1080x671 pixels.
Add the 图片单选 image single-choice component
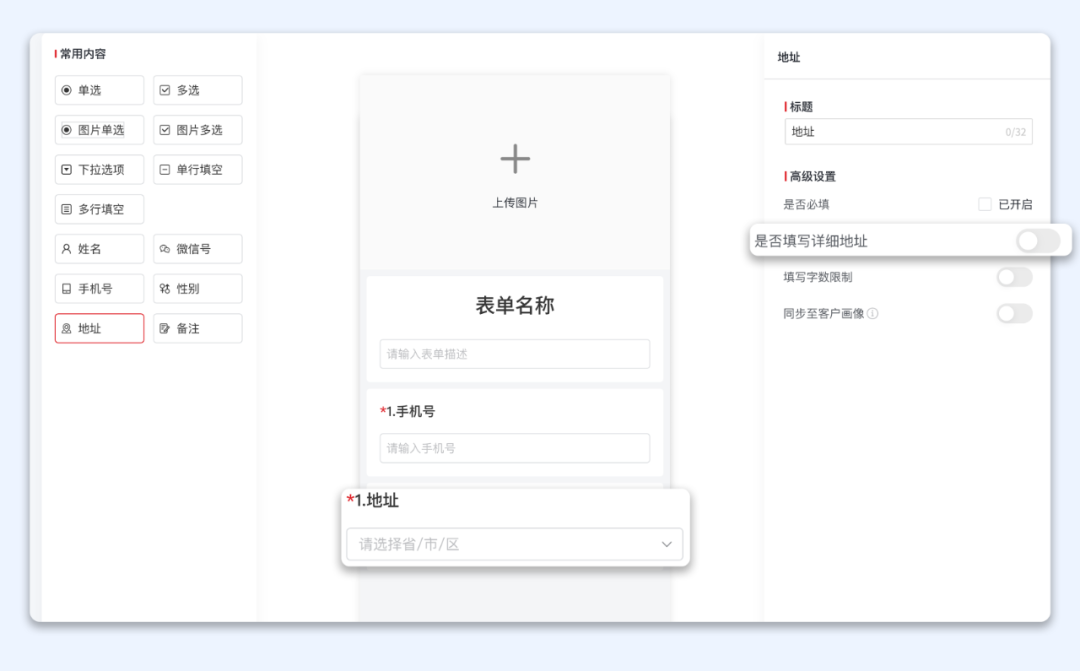pyautogui.click(x=99, y=130)
